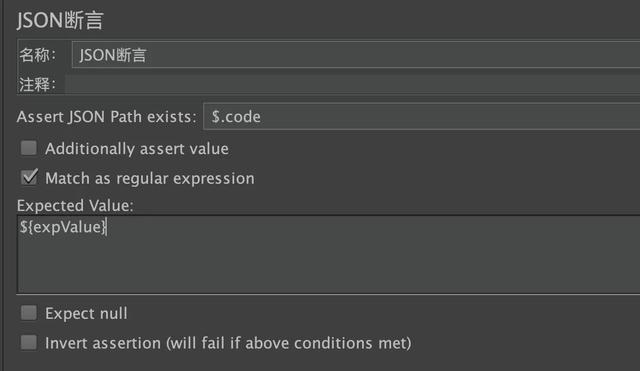This screenshot has width=640, height=371.
Task: Click the Assert JSON Path exists field
Action: click(422, 117)
